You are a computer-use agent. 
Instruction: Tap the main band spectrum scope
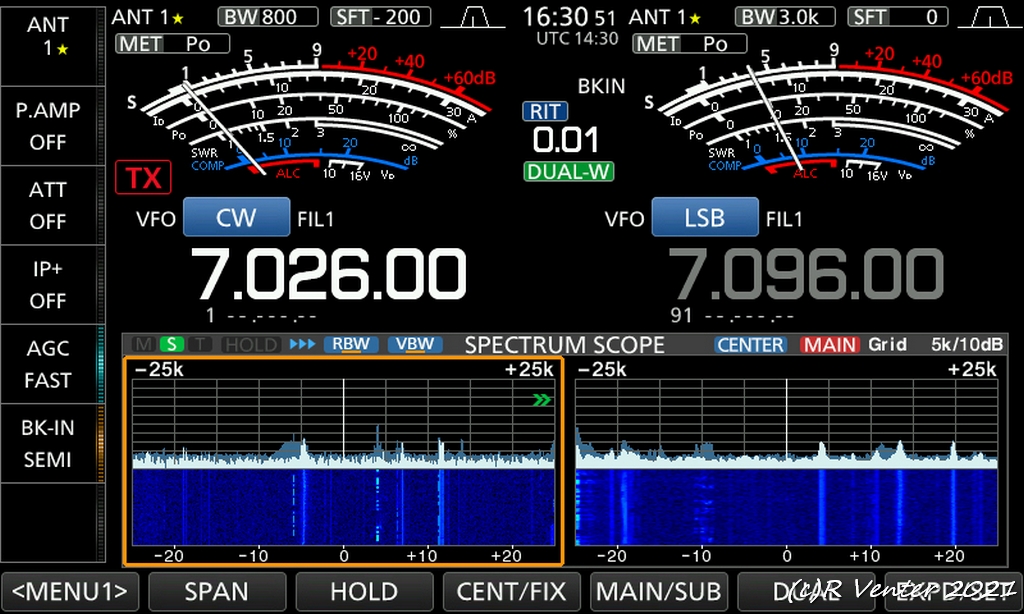(344, 424)
